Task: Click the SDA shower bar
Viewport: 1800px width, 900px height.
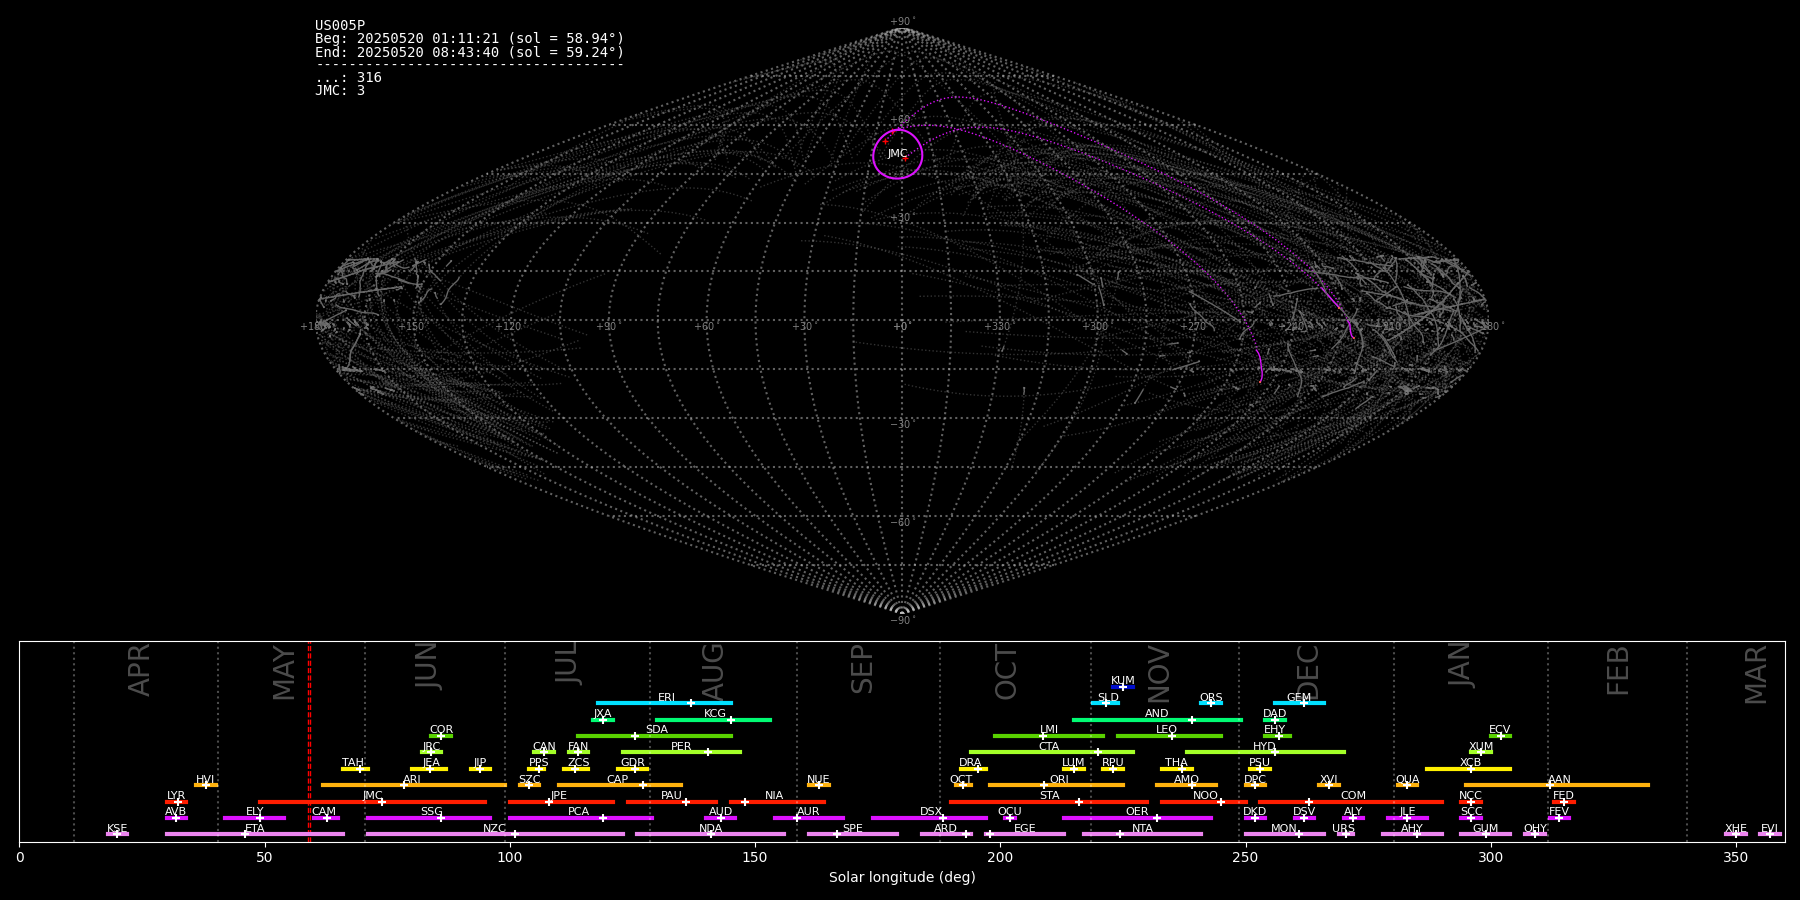Action: (654, 736)
